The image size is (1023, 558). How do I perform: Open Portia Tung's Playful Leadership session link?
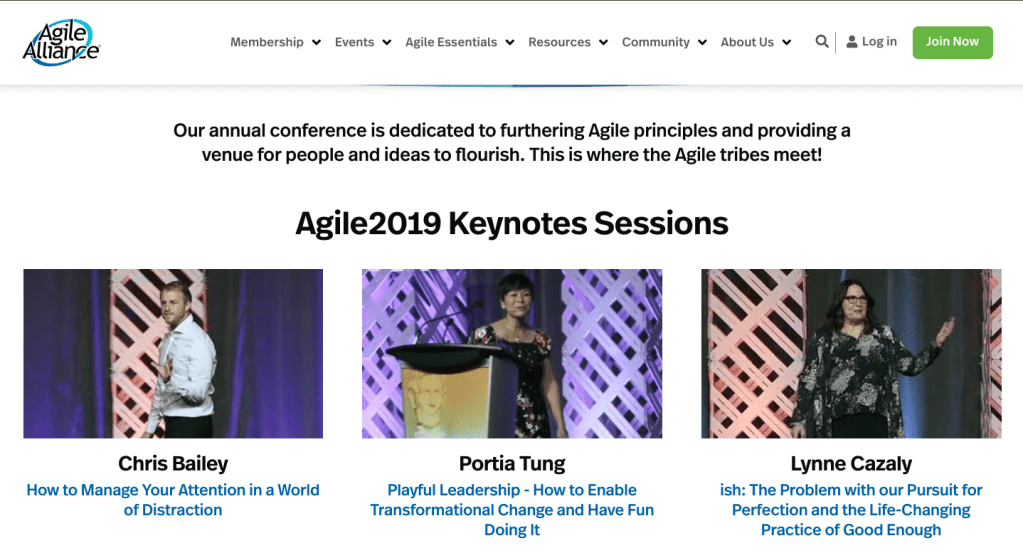(x=512, y=510)
